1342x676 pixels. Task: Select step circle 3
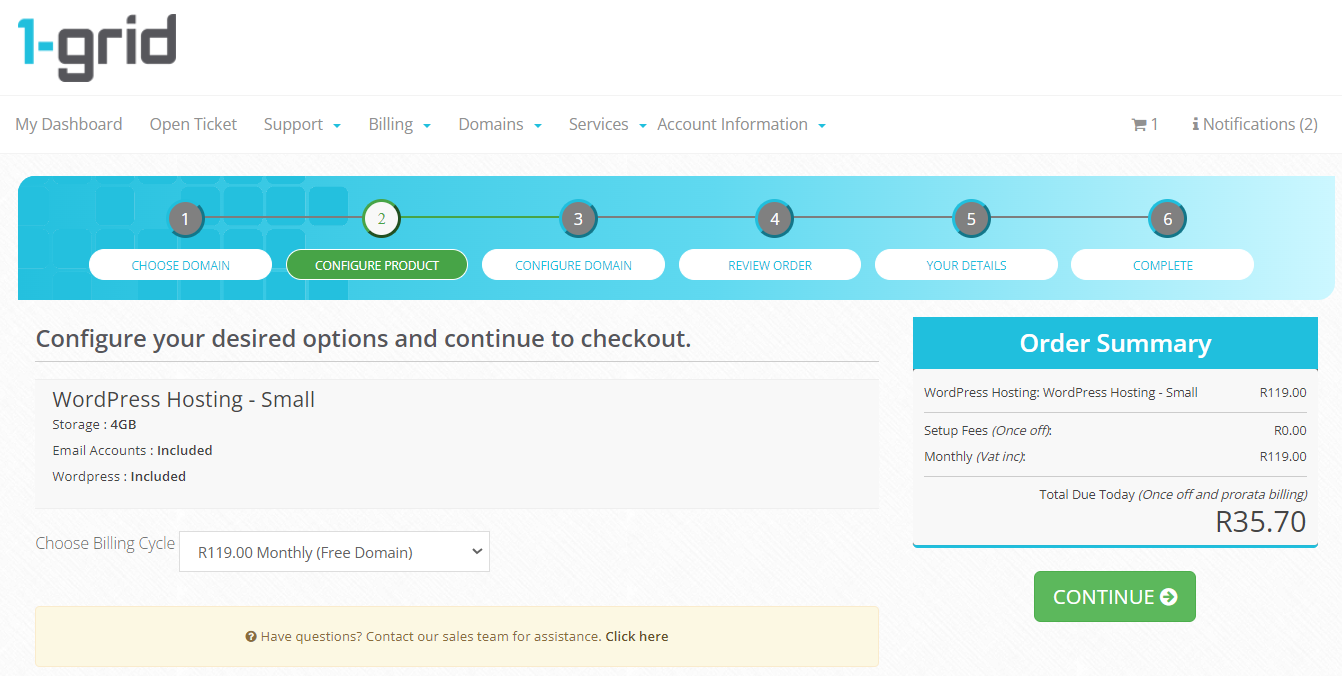[x=578, y=218]
